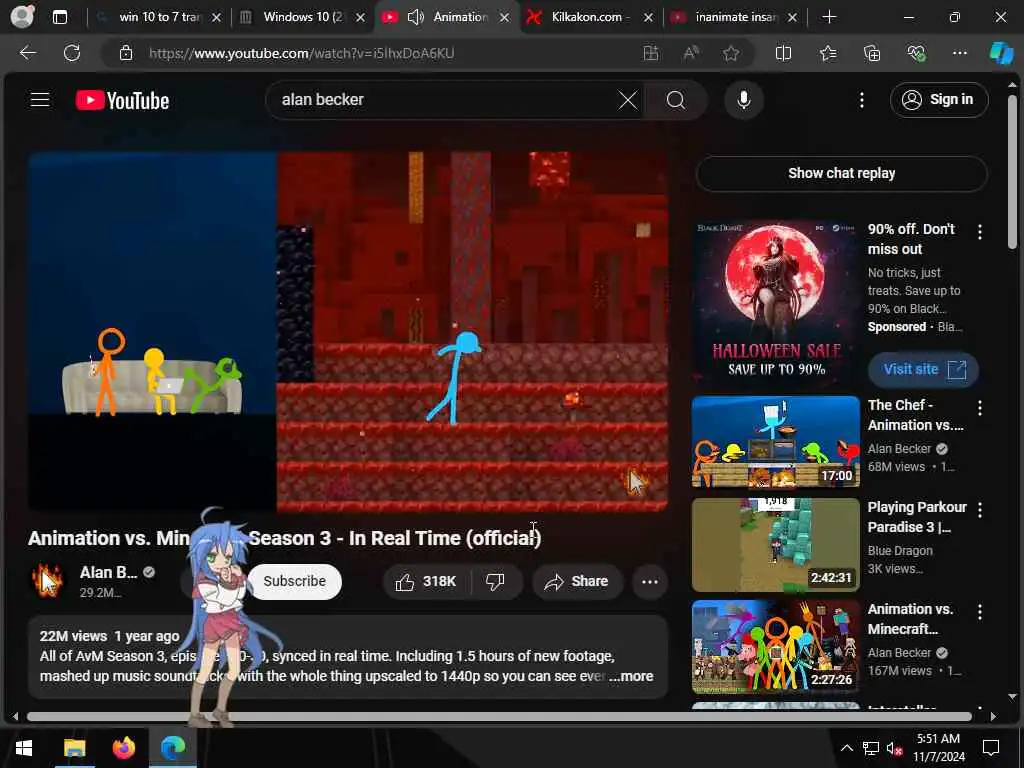1024x768 pixels.
Task: Open options for 'The Chef' video
Action: pyautogui.click(x=980, y=408)
